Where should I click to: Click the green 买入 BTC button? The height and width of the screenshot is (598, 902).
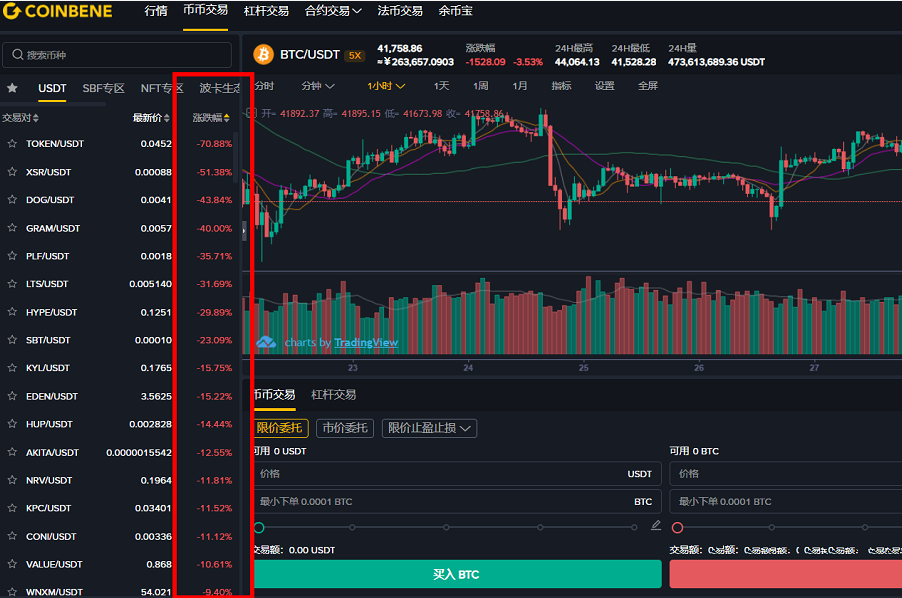click(456, 574)
